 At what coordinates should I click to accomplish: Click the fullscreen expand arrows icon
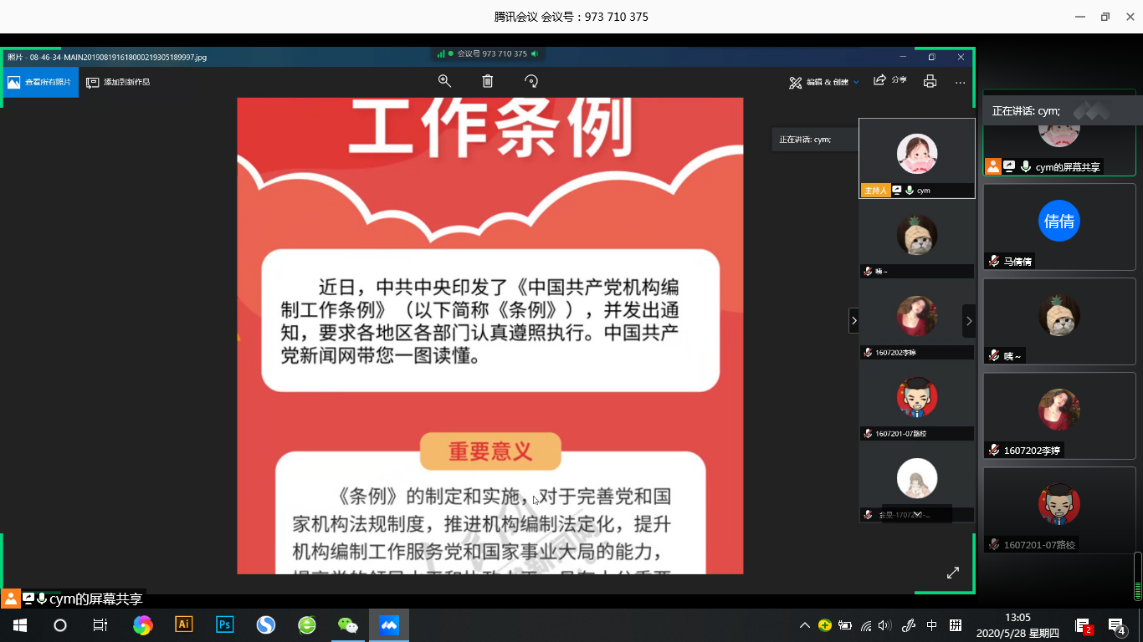click(x=953, y=572)
